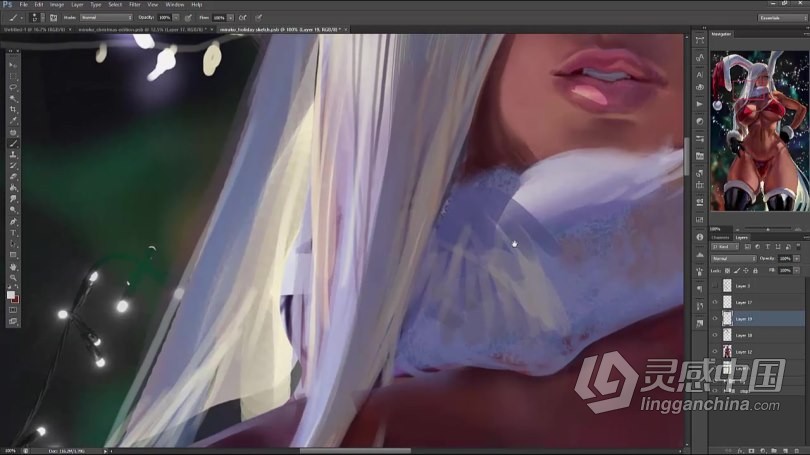Select the Paint Bucket tool
The width and height of the screenshot is (810, 455).
point(13,188)
